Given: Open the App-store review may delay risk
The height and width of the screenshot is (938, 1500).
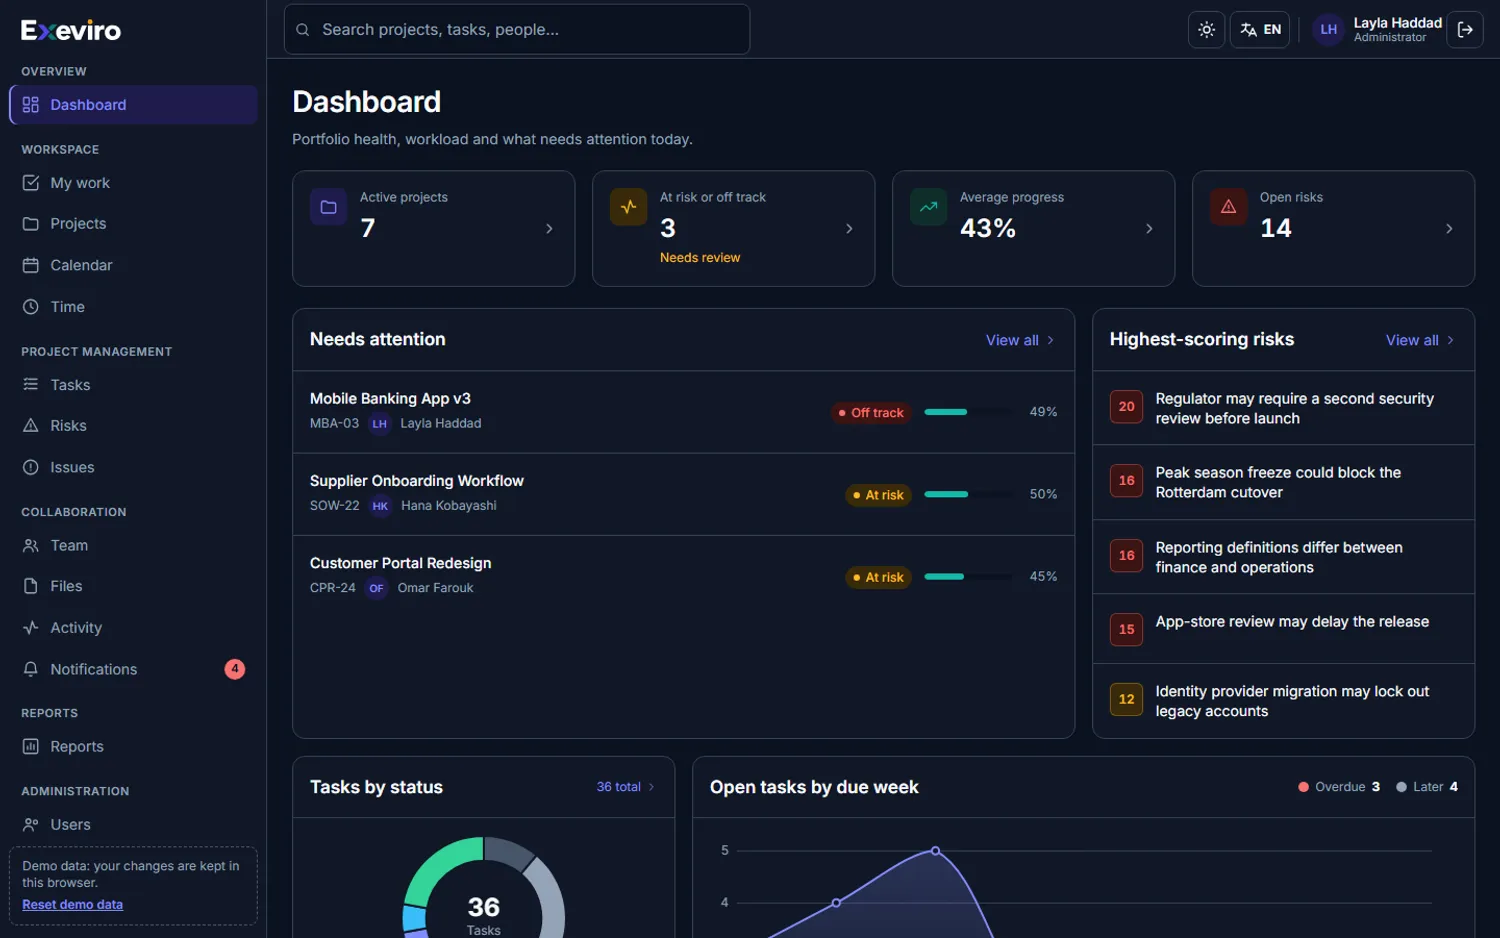Looking at the screenshot, I should (1283, 629).
